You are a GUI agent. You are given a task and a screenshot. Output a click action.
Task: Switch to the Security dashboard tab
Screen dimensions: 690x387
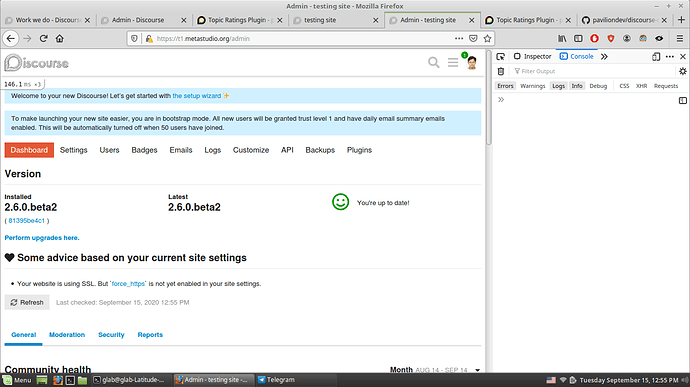[111, 335]
